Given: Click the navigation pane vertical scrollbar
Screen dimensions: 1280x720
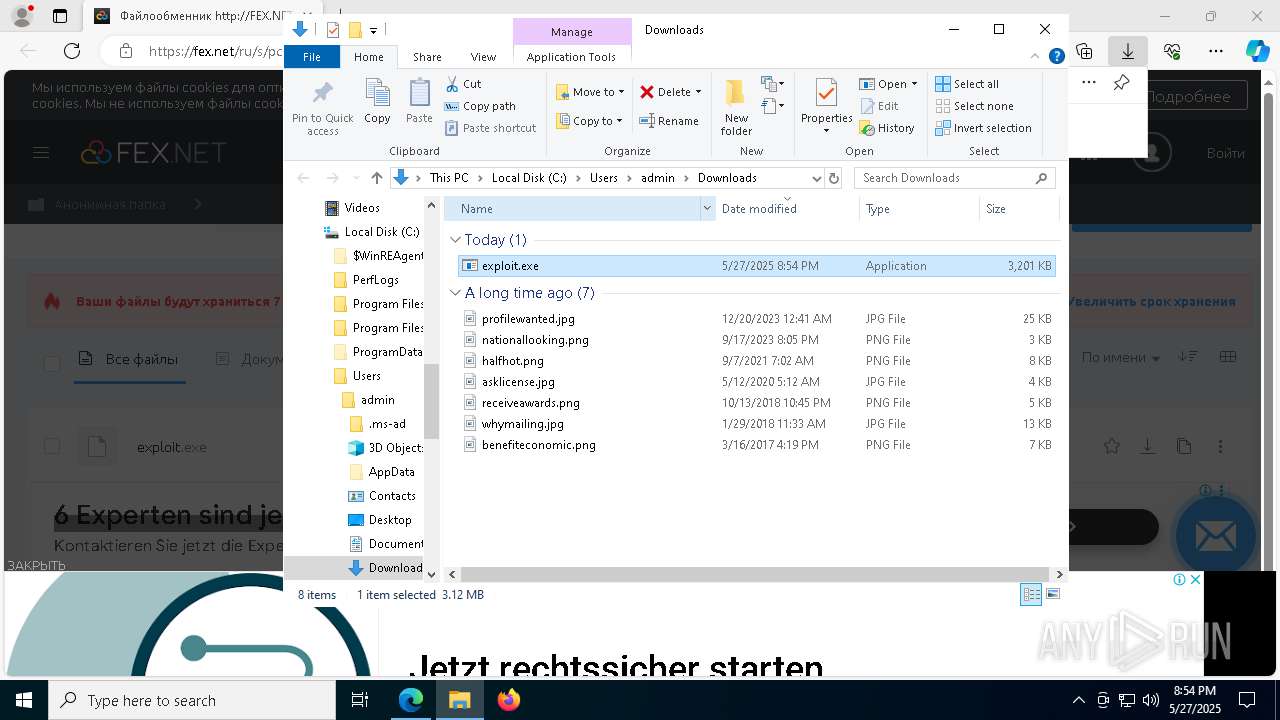Looking at the screenshot, I should (x=432, y=400).
